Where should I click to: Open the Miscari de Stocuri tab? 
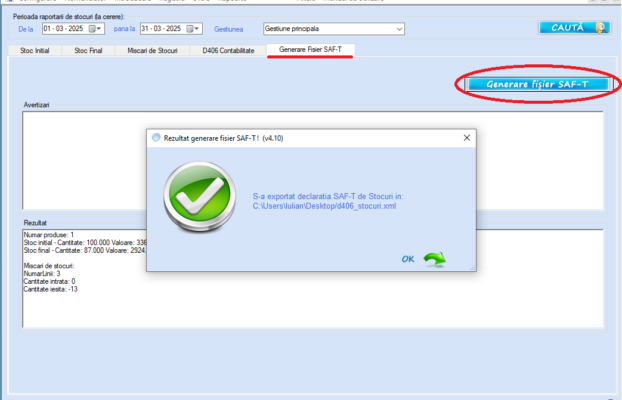tap(151, 49)
